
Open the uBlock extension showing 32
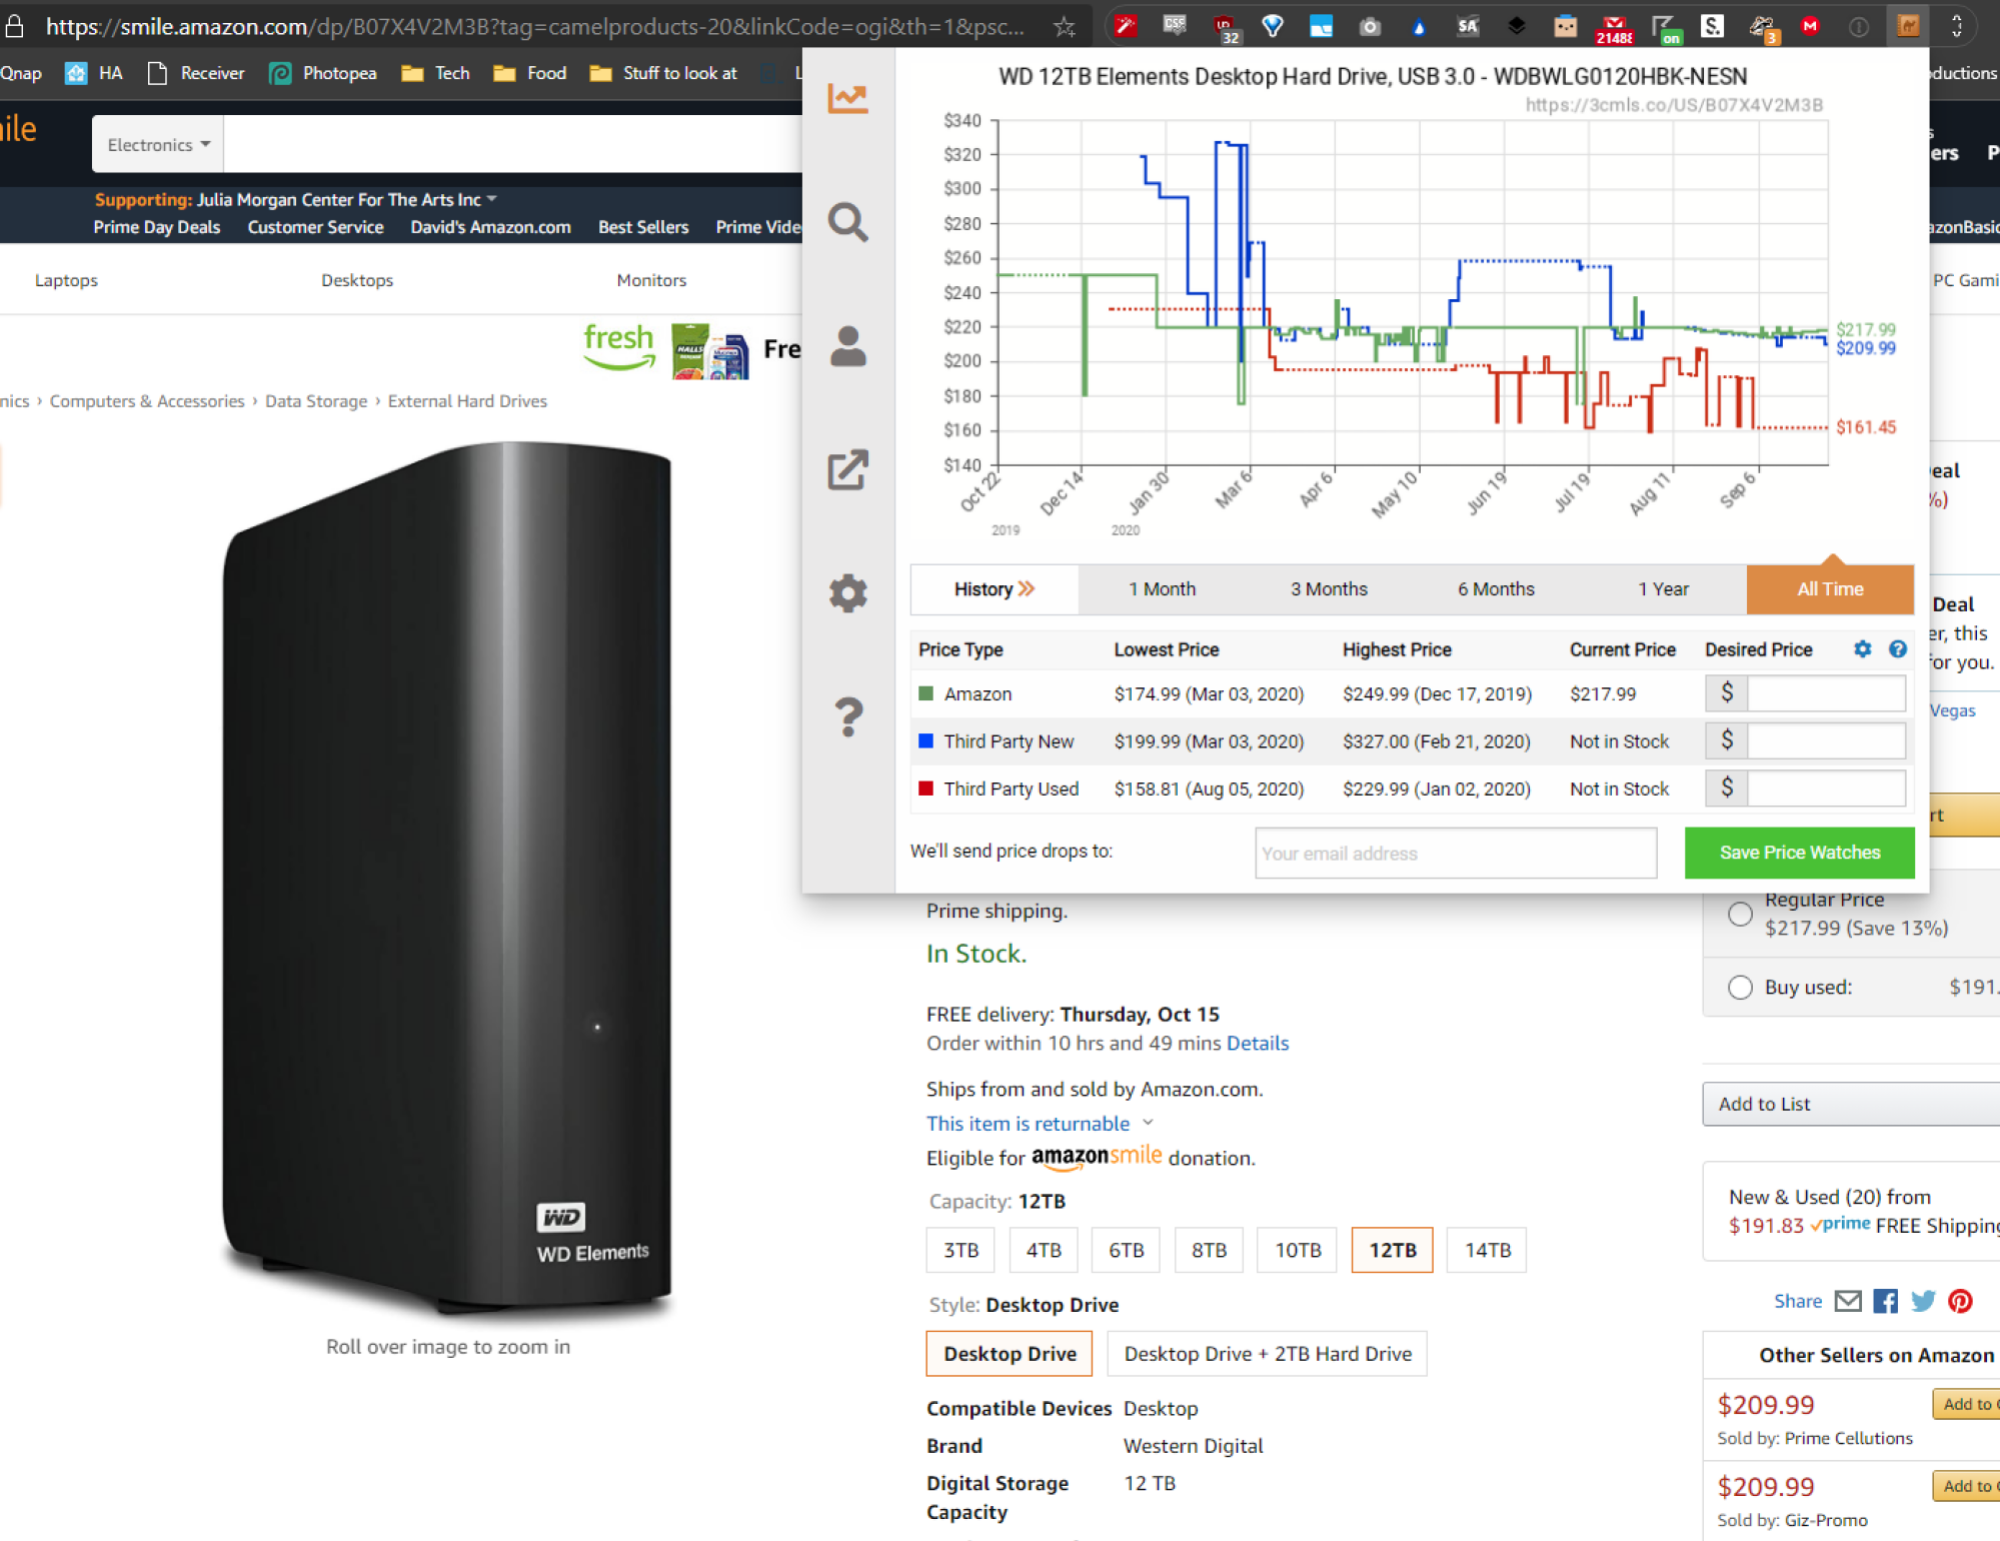tap(1224, 28)
